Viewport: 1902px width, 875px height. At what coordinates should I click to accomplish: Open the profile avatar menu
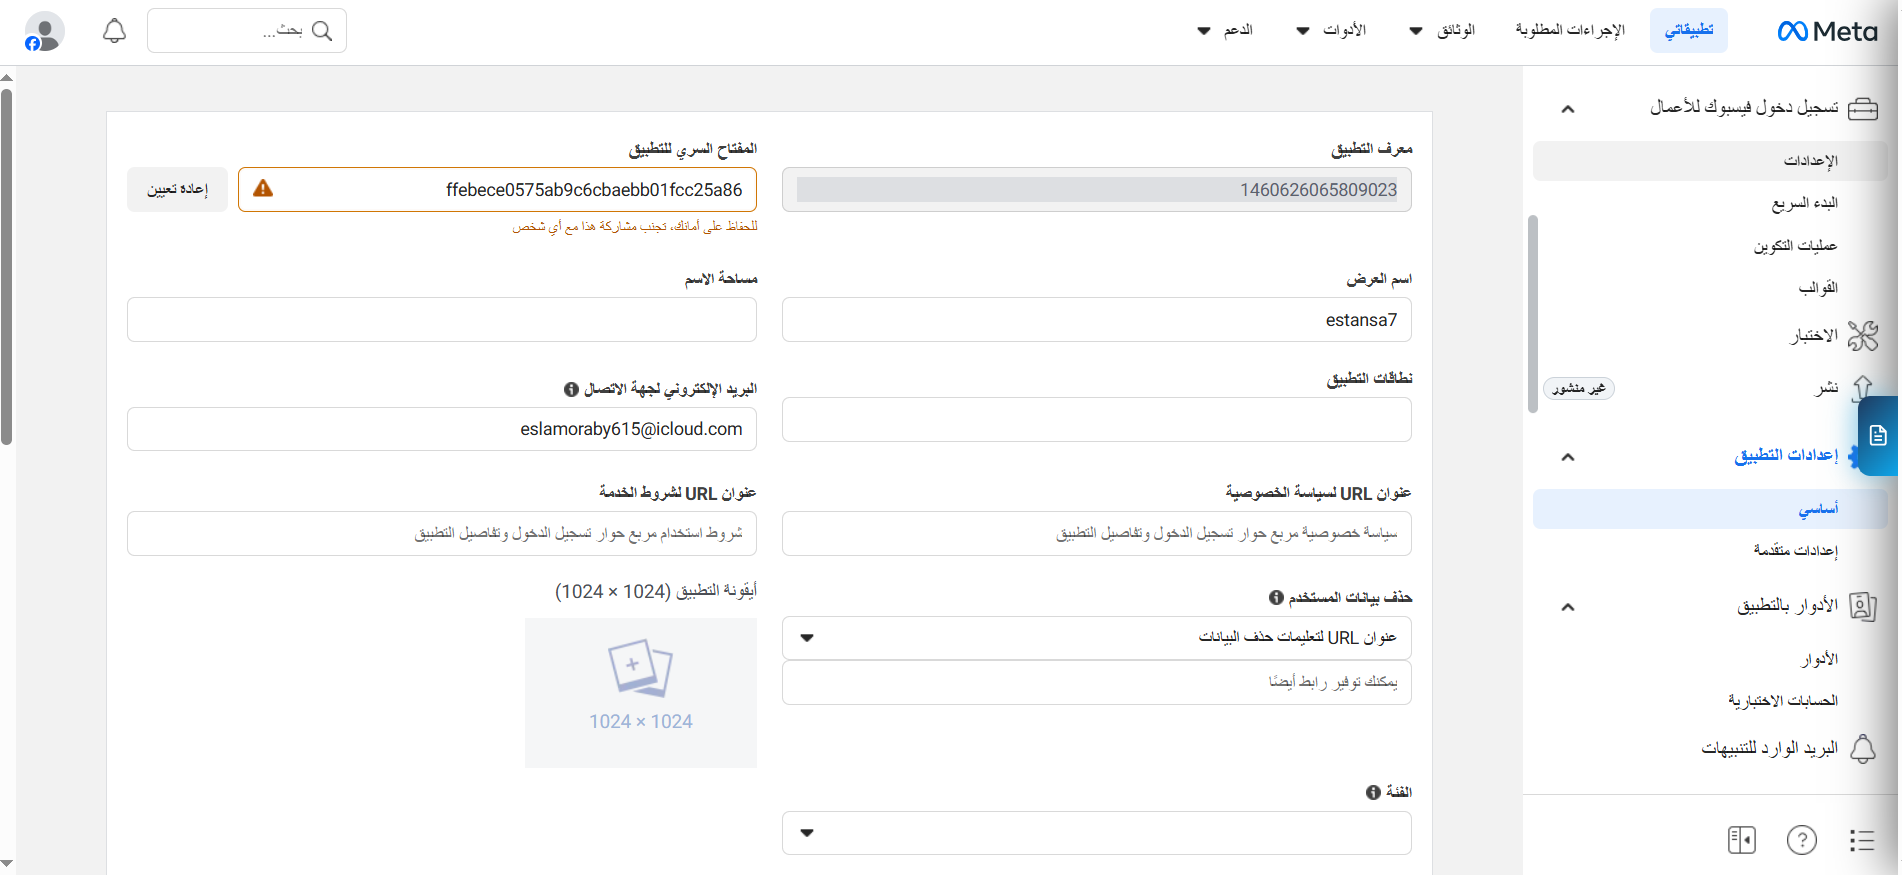pyautogui.click(x=44, y=31)
